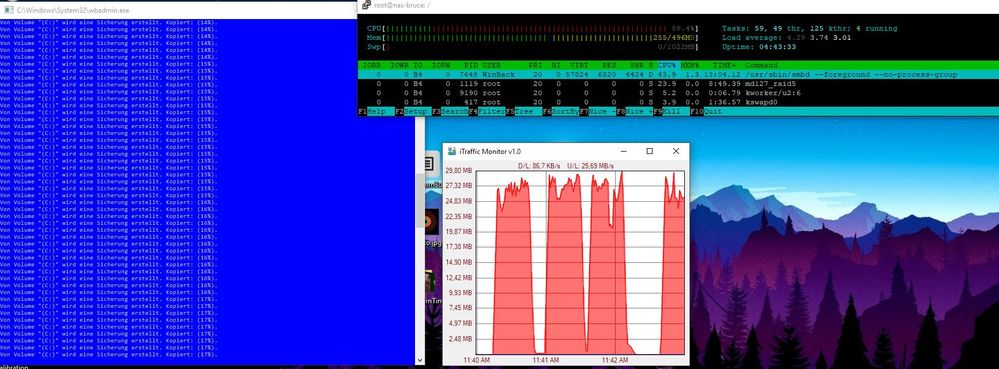999x369 pixels.
Task: Switch htop to Tree view via F5
Action: [x=519, y=111]
